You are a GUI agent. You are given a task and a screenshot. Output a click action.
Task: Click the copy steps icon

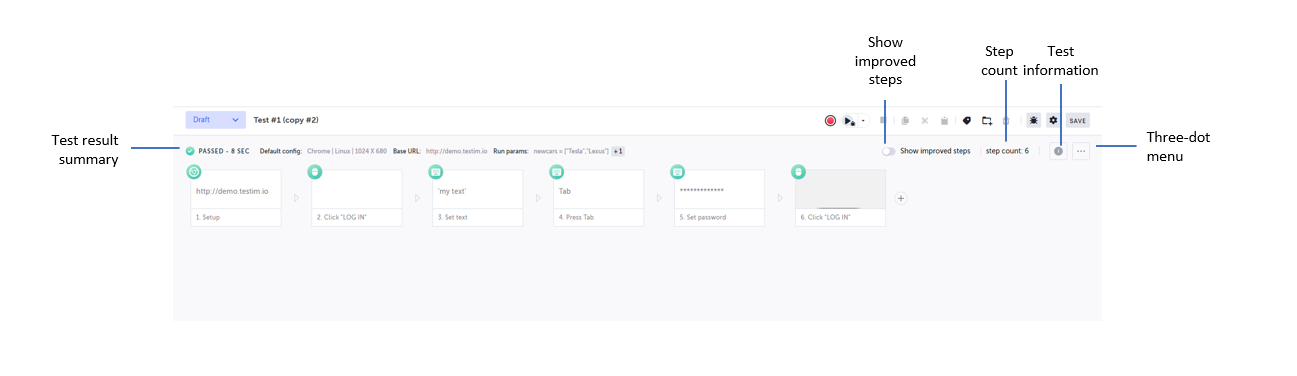tap(904, 120)
